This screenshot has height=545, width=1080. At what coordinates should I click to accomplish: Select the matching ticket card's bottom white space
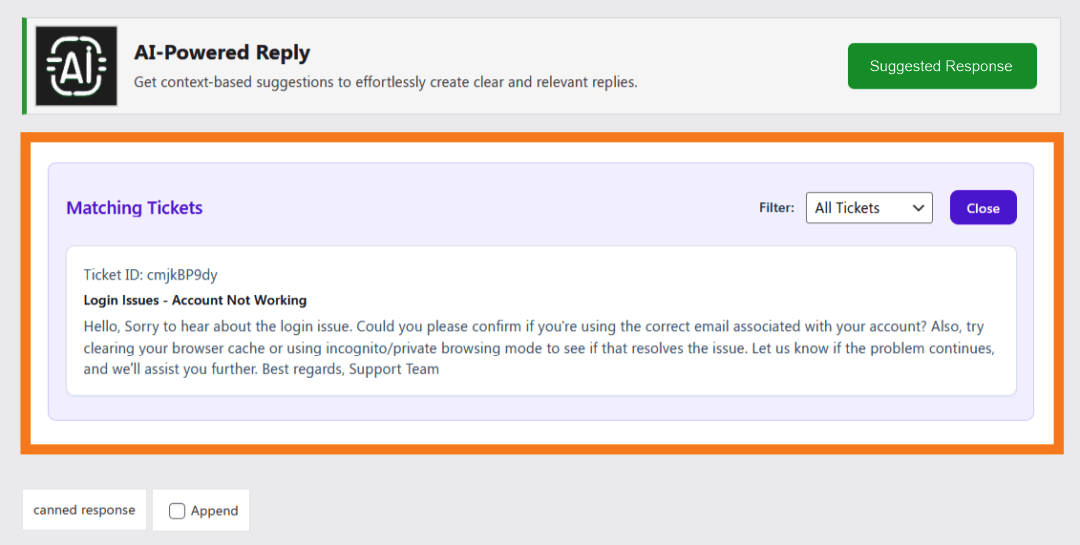pos(540,386)
